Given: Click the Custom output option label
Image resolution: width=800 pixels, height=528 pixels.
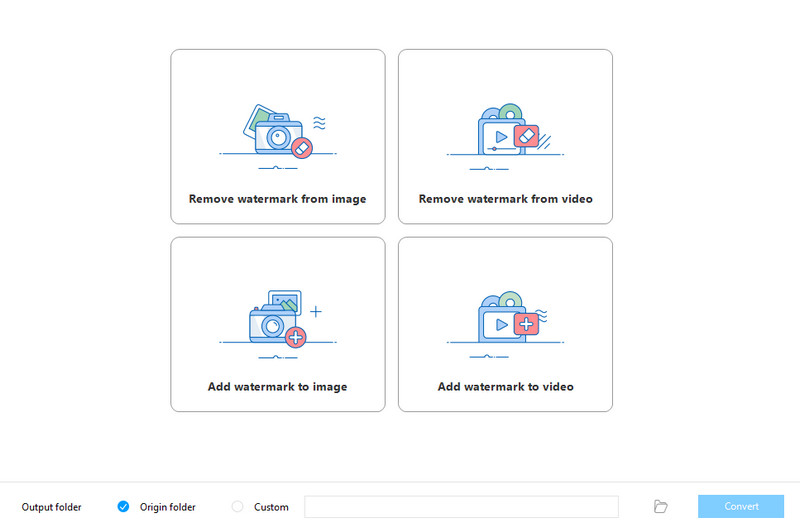Looking at the screenshot, I should tap(271, 507).
